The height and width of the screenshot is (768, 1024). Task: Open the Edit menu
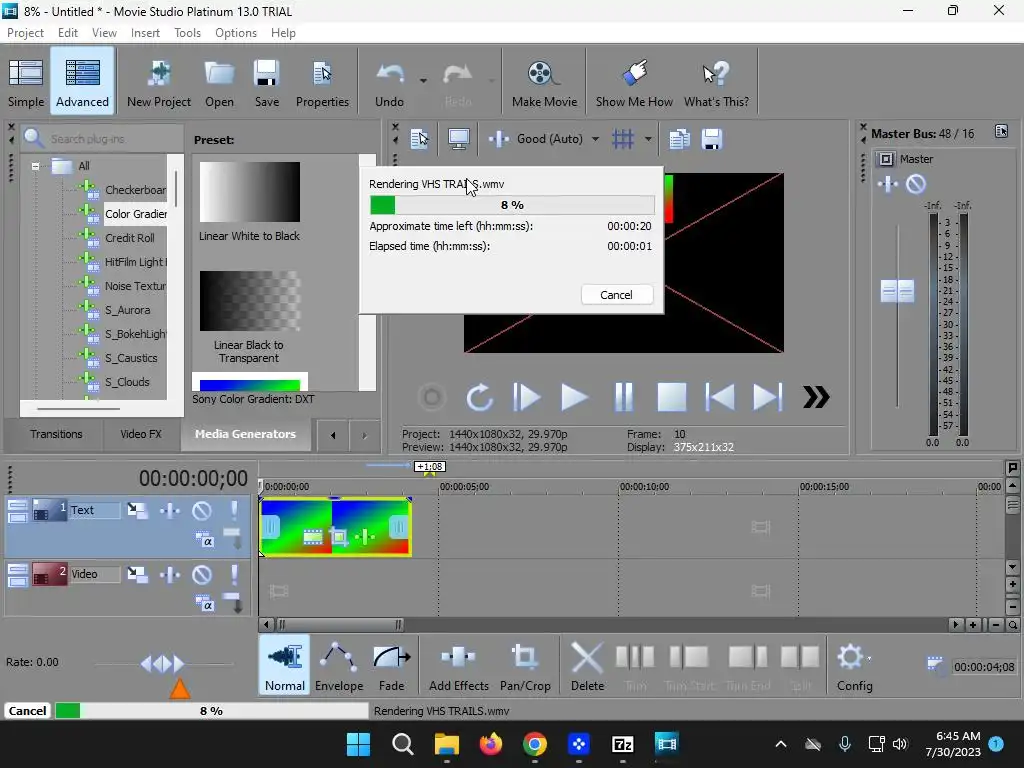tap(68, 33)
